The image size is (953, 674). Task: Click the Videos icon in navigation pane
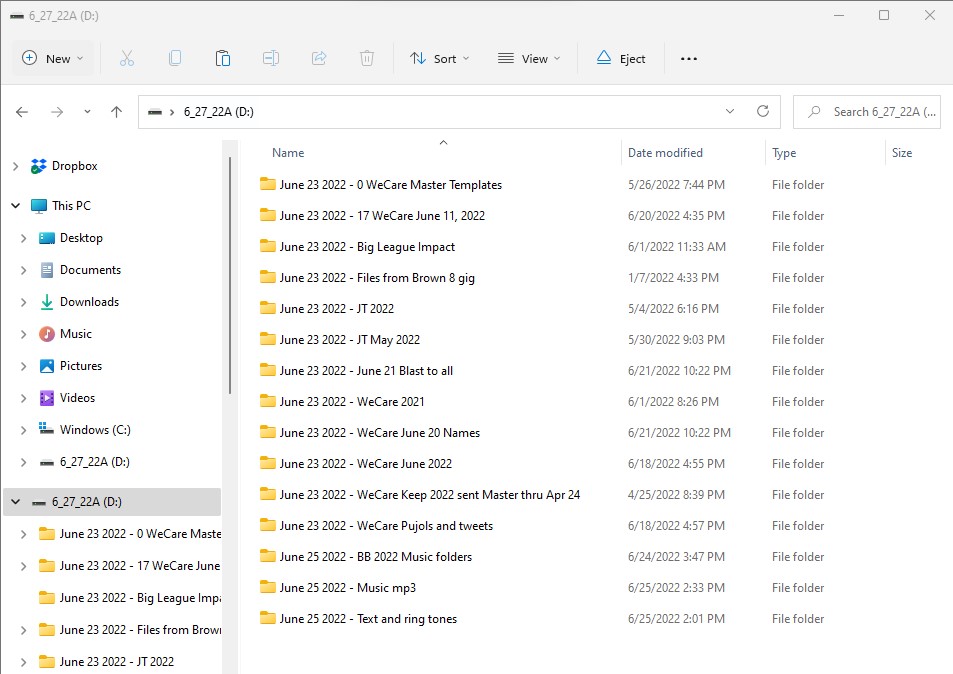pos(47,398)
